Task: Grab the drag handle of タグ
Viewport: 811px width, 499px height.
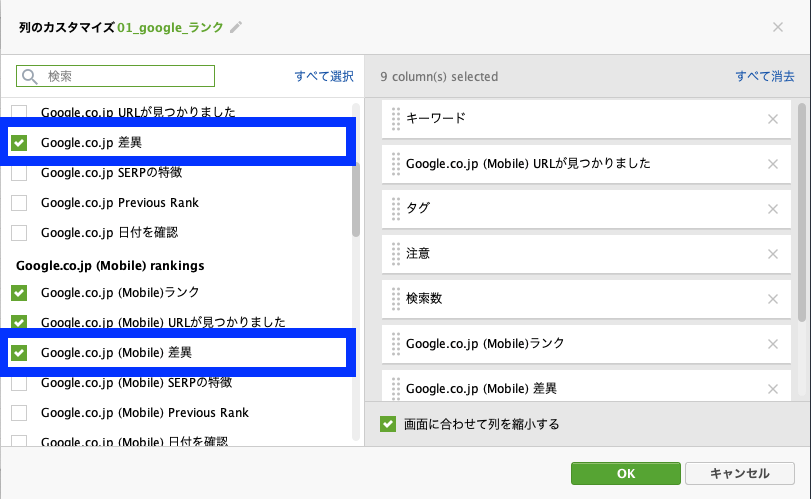Action: tap(396, 209)
